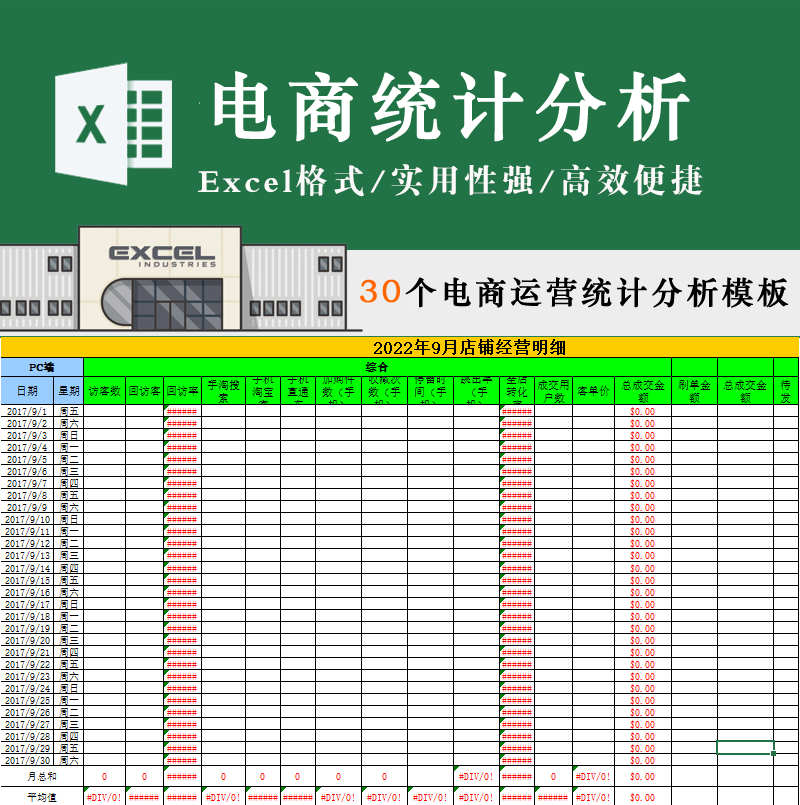Click the 回访率 ###### cell for 2017/9/7
Viewport: 800px width, 805px height.
pos(182,483)
